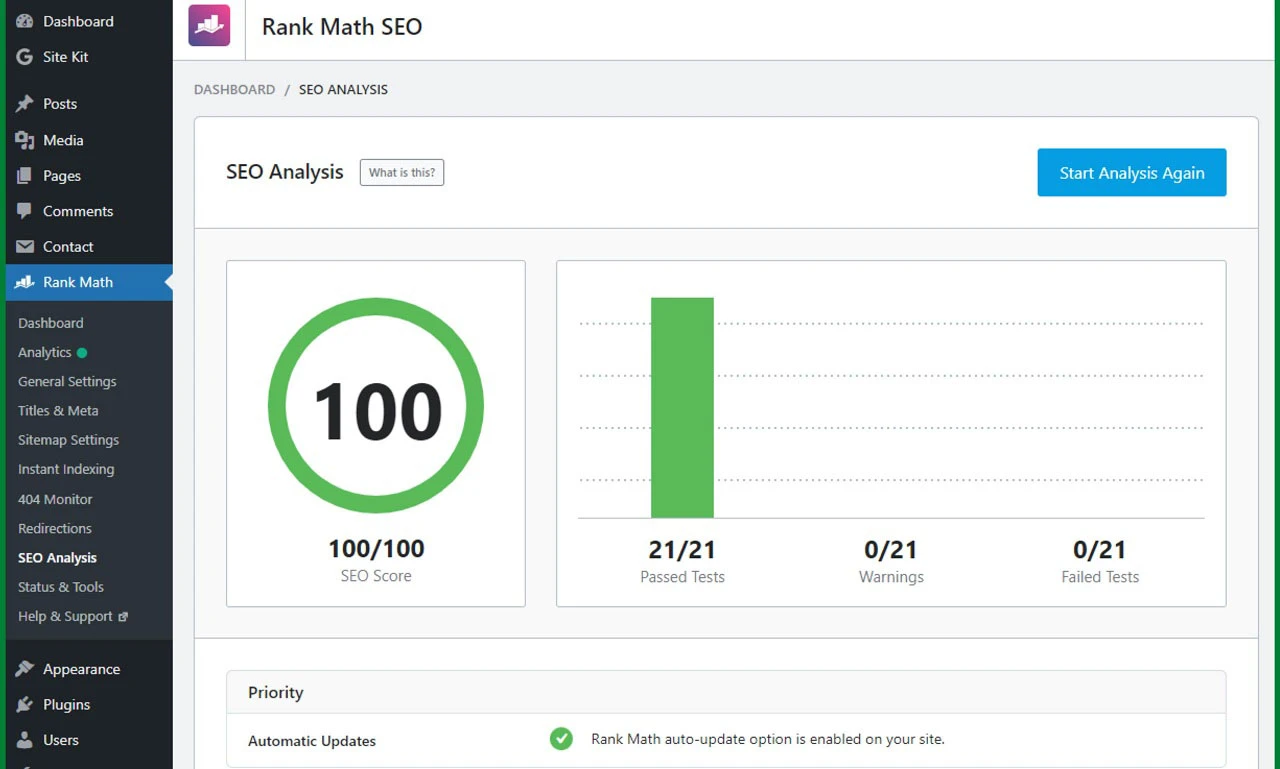Click the 100/100 SEO Score text

tap(376, 549)
